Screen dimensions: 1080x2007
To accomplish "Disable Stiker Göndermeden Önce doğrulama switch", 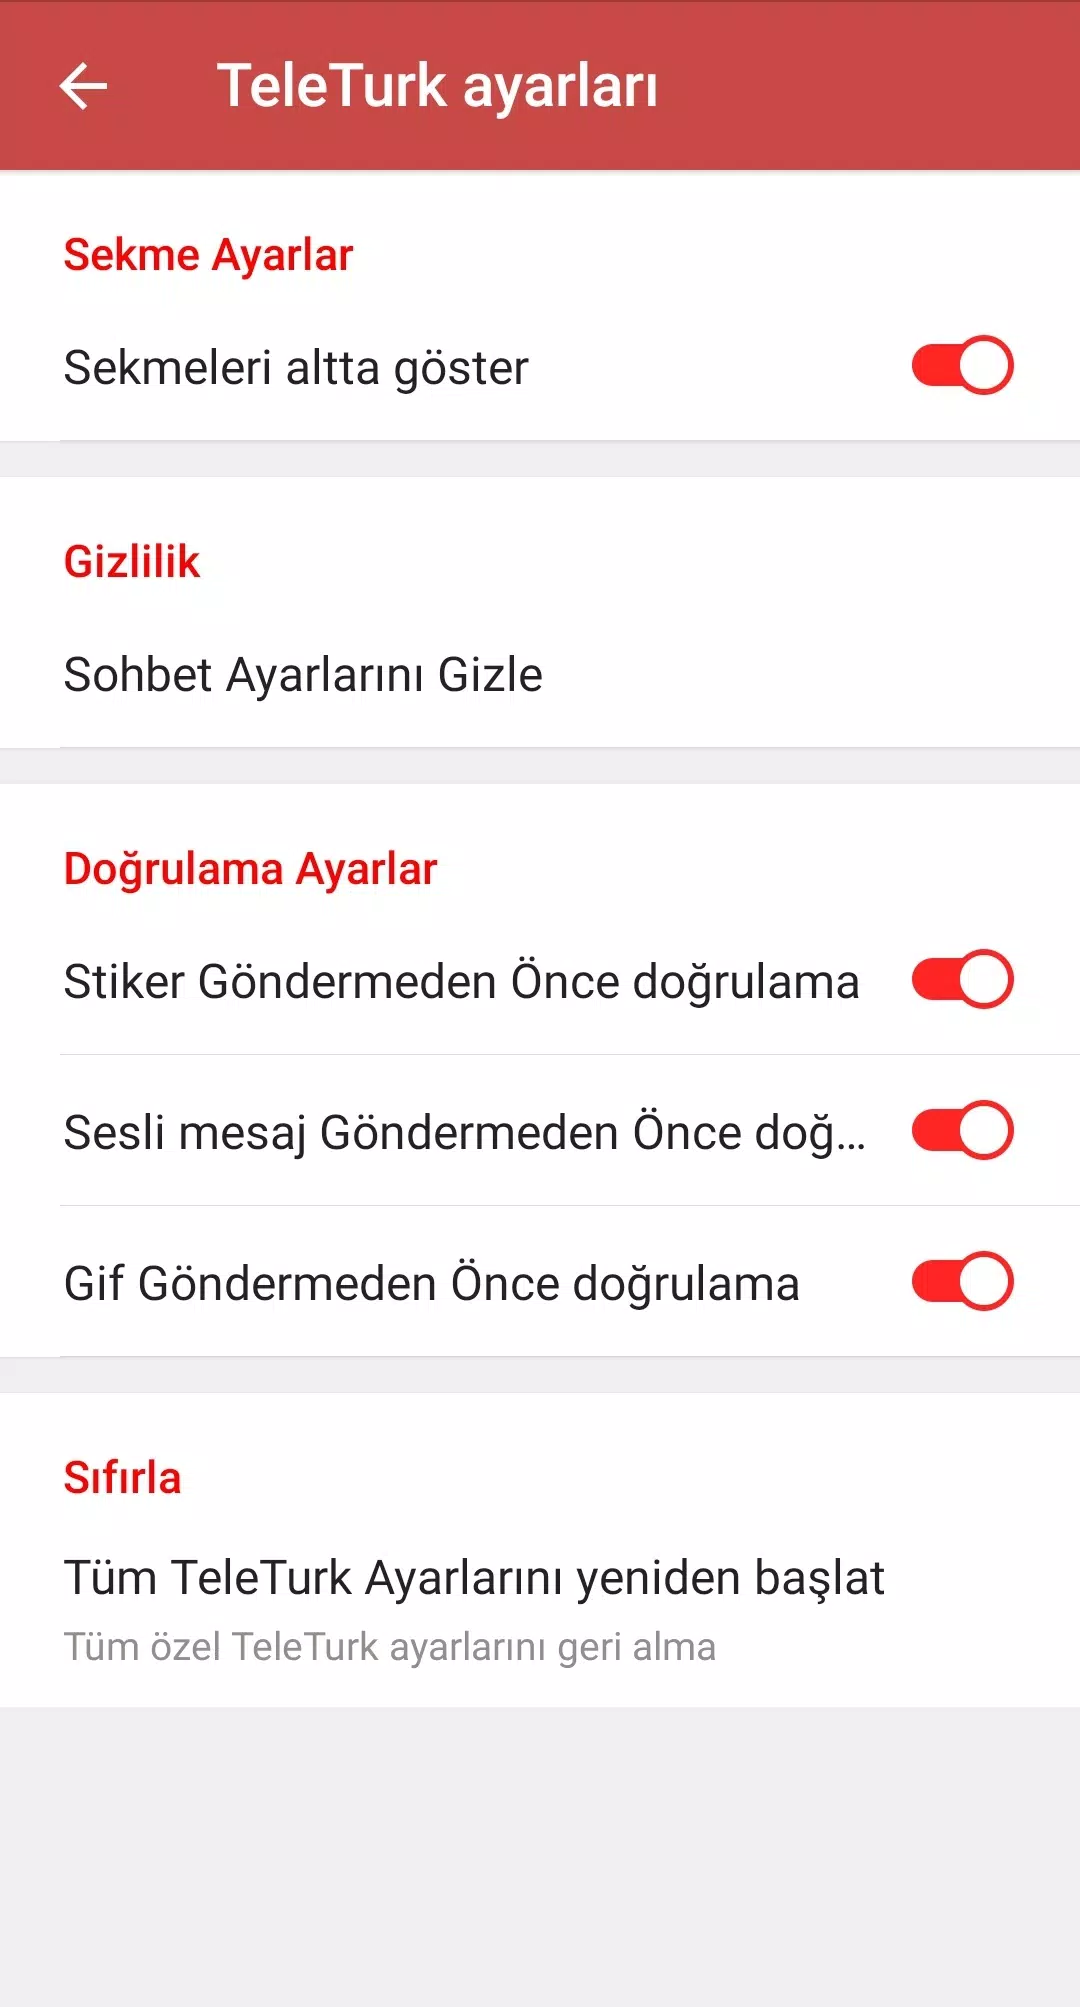I will pyautogui.click(x=962, y=980).
